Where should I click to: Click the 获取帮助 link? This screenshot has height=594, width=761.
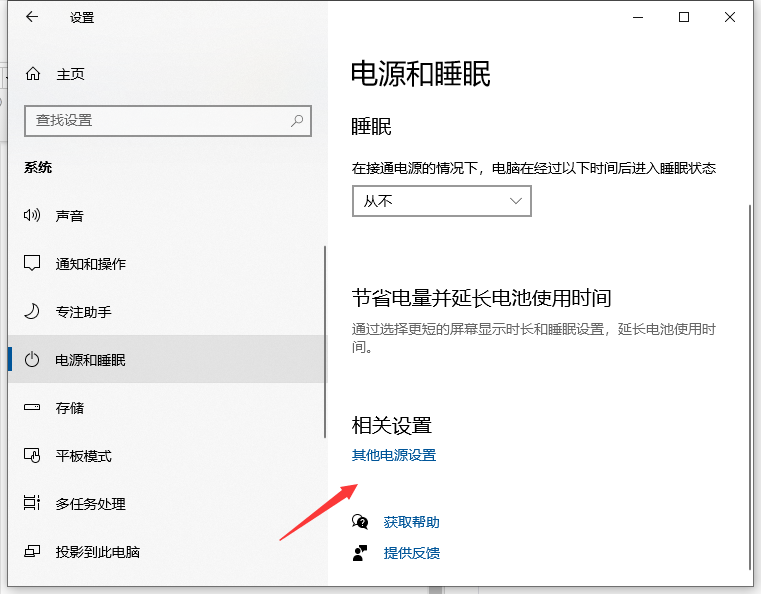[x=411, y=522]
